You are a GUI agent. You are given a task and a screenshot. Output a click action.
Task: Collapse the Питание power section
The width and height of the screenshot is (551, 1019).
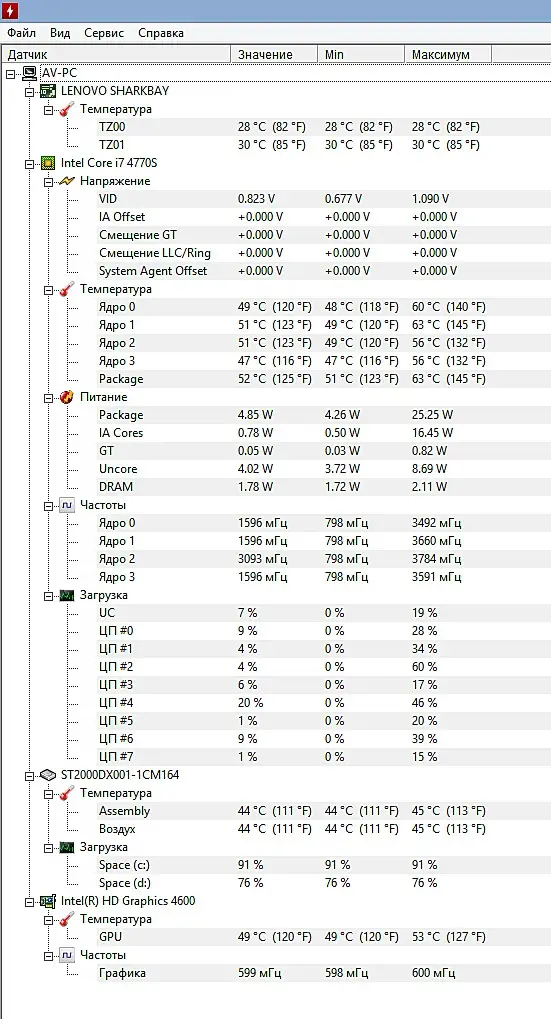tap(48, 398)
